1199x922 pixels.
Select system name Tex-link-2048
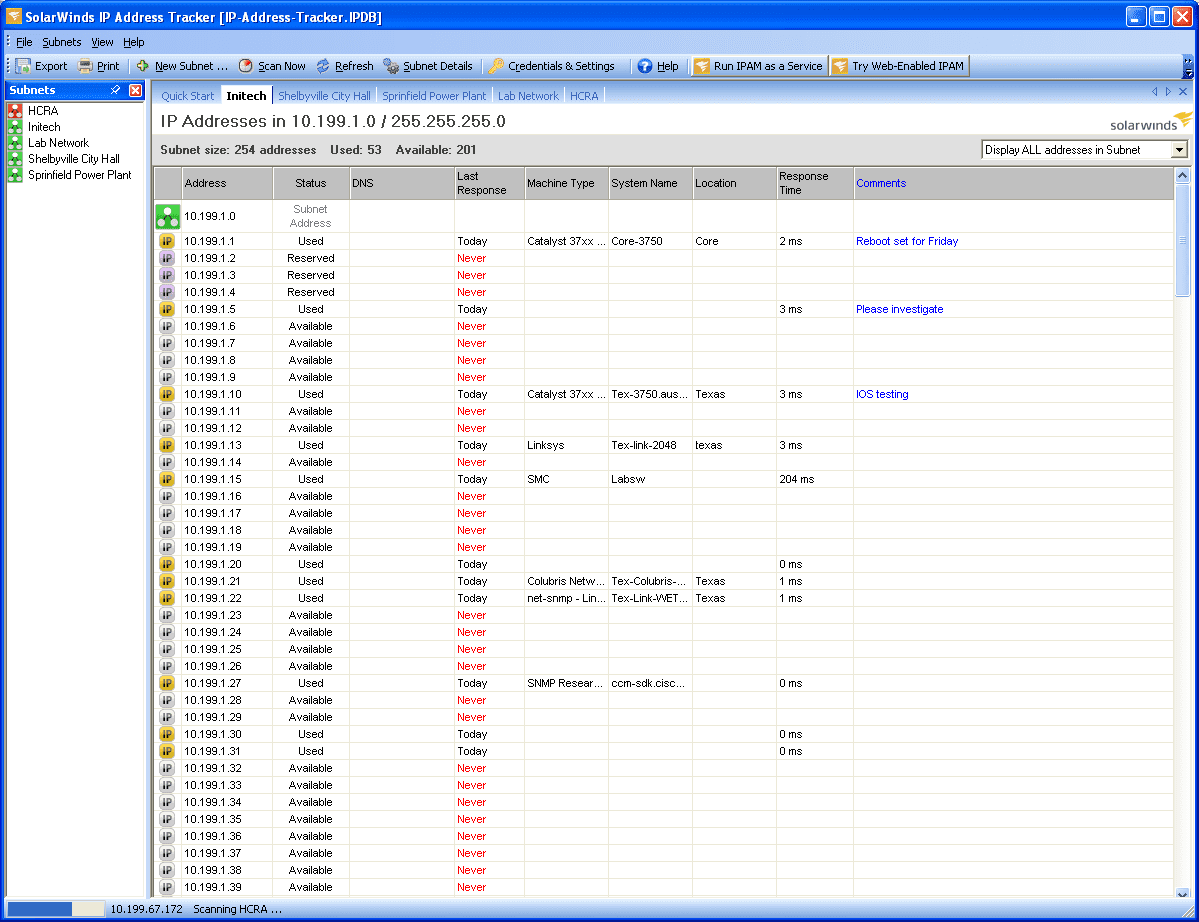coord(644,446)
